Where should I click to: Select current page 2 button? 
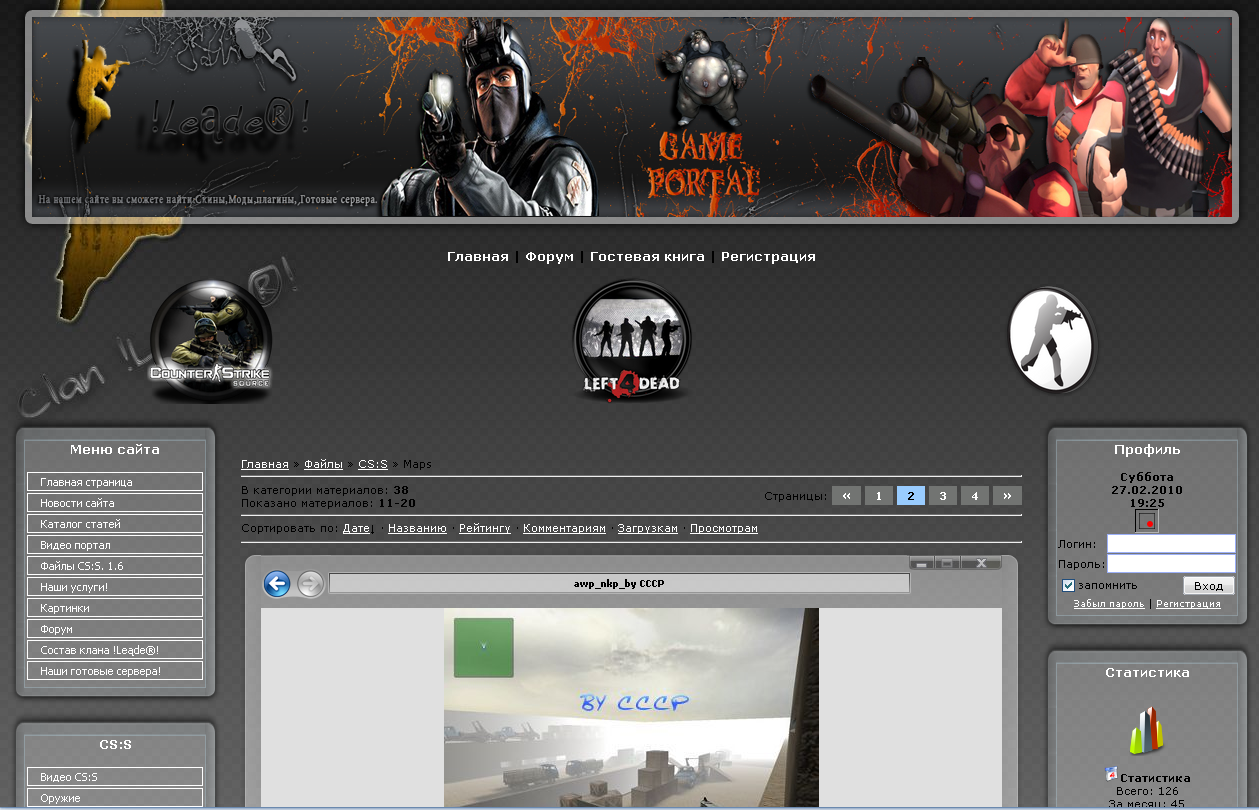[x=911, y=495]
